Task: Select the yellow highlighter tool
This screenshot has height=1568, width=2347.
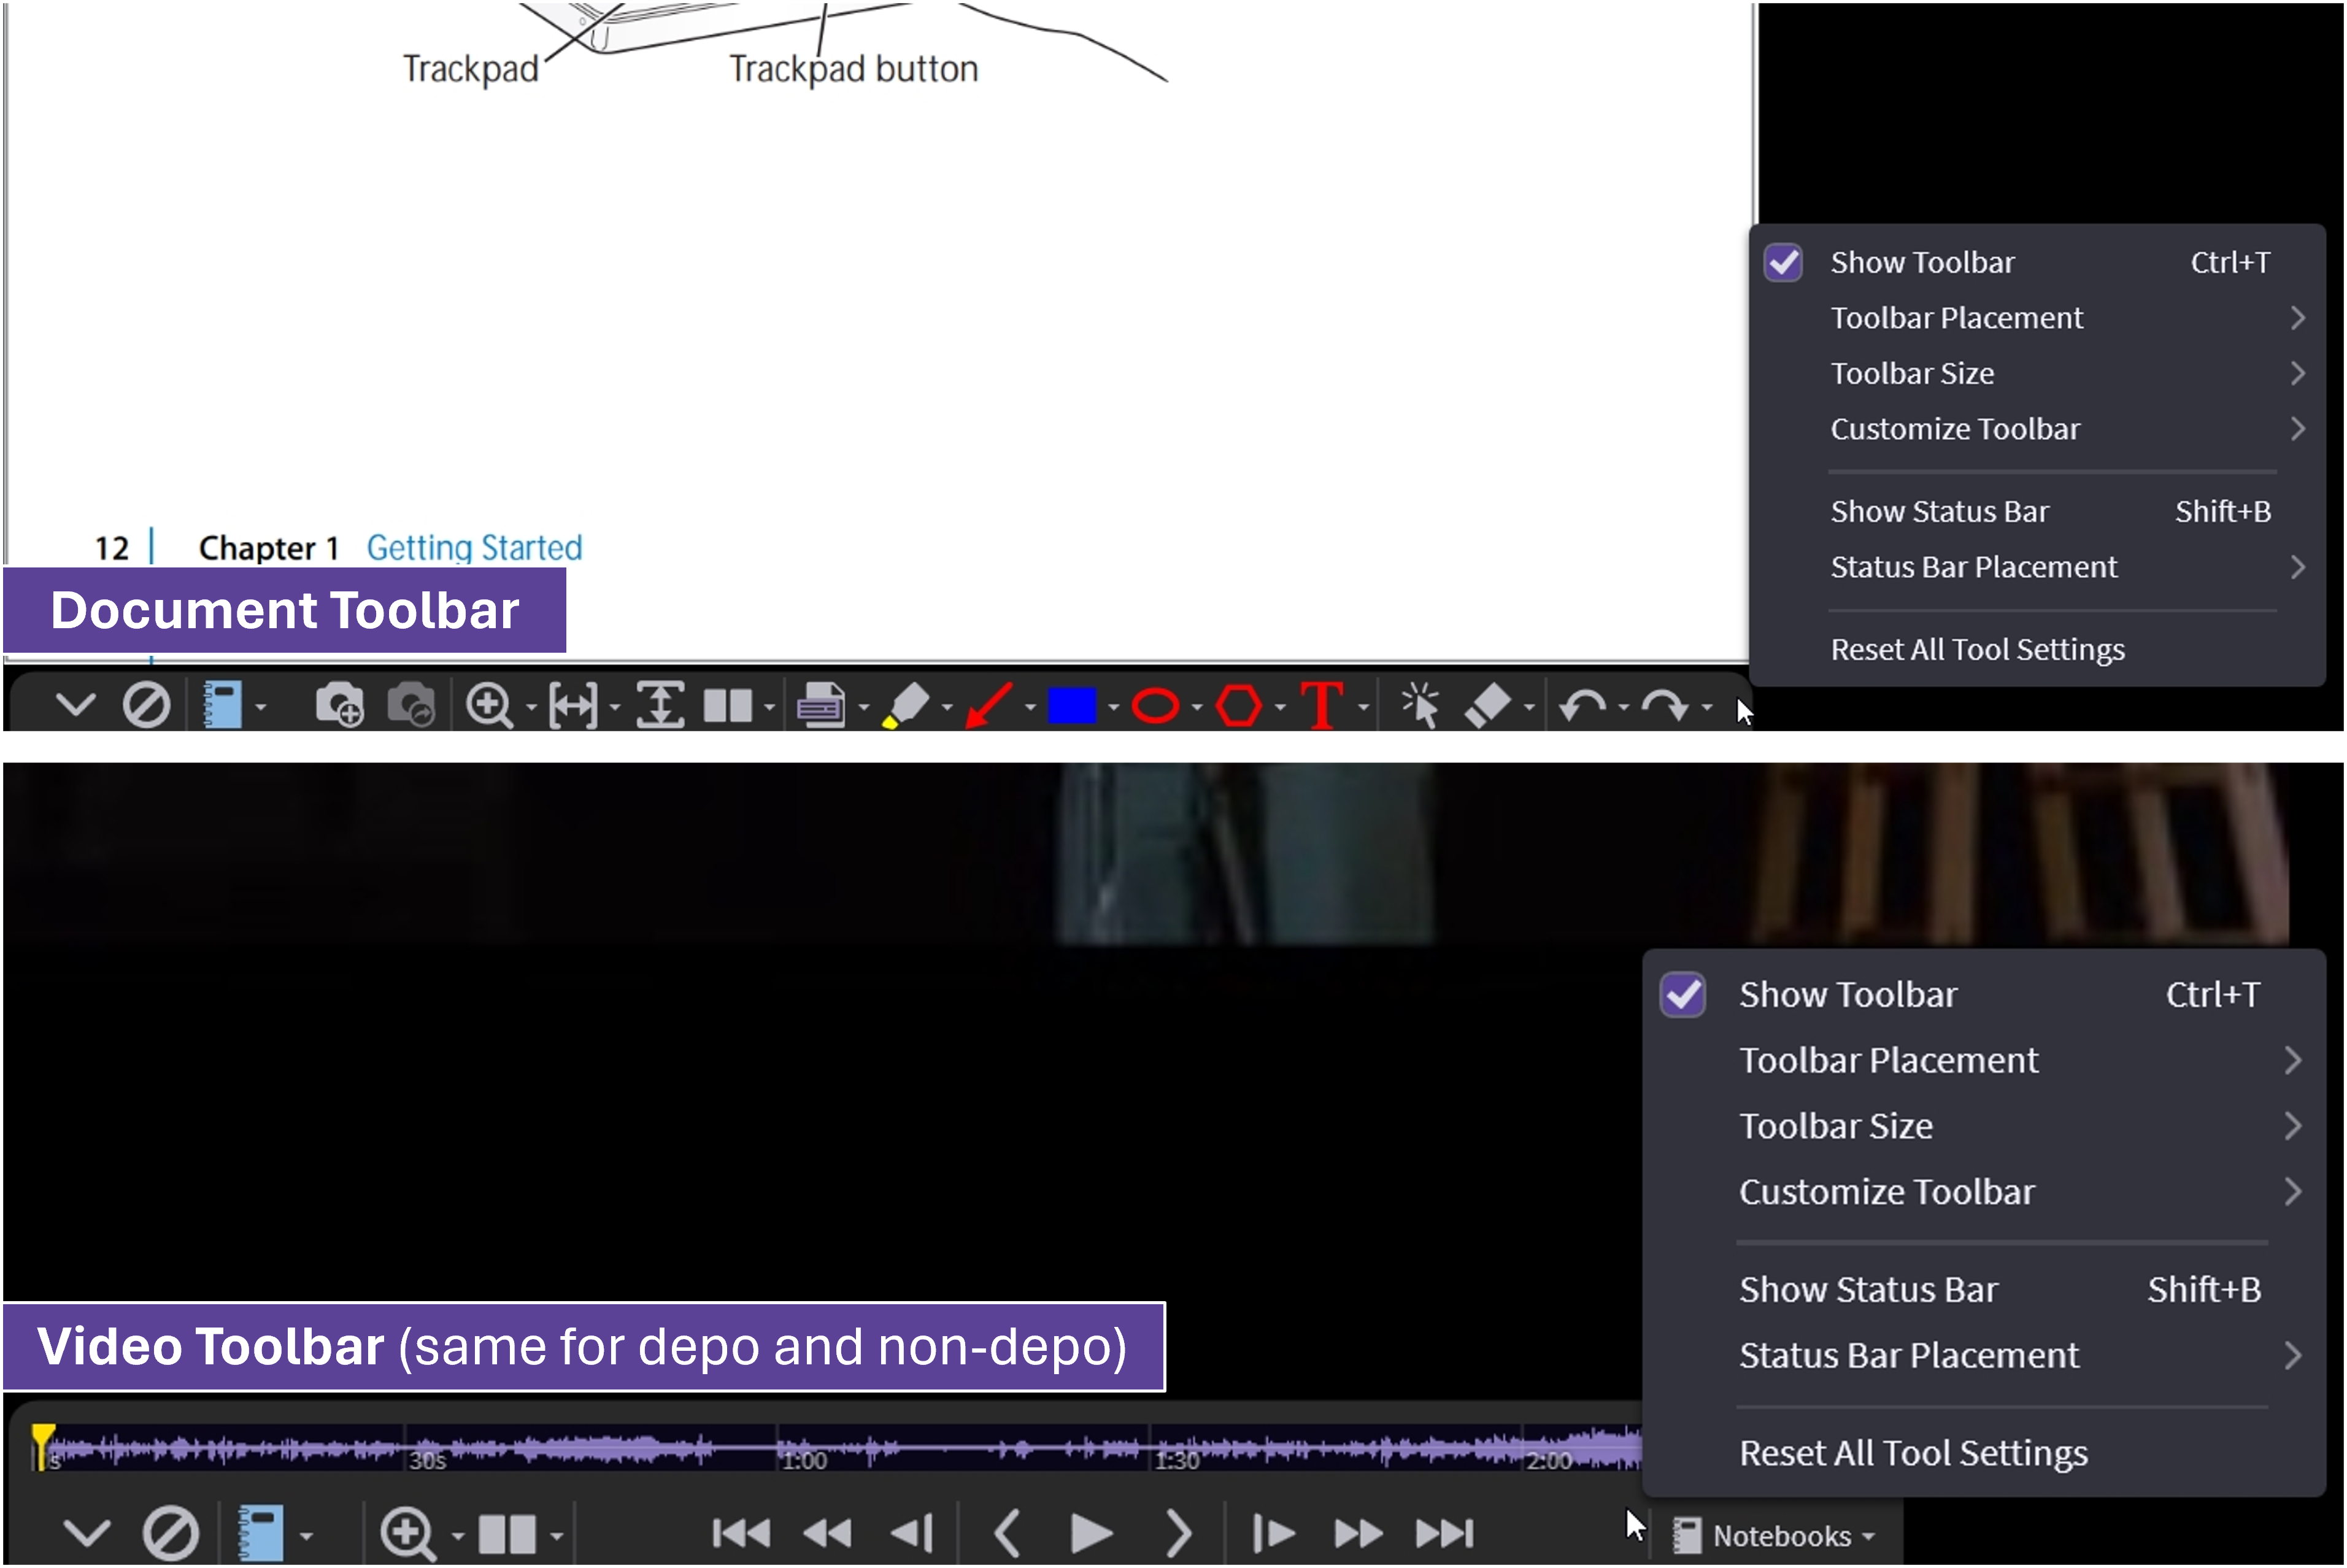Action: [x=906, y=705]
